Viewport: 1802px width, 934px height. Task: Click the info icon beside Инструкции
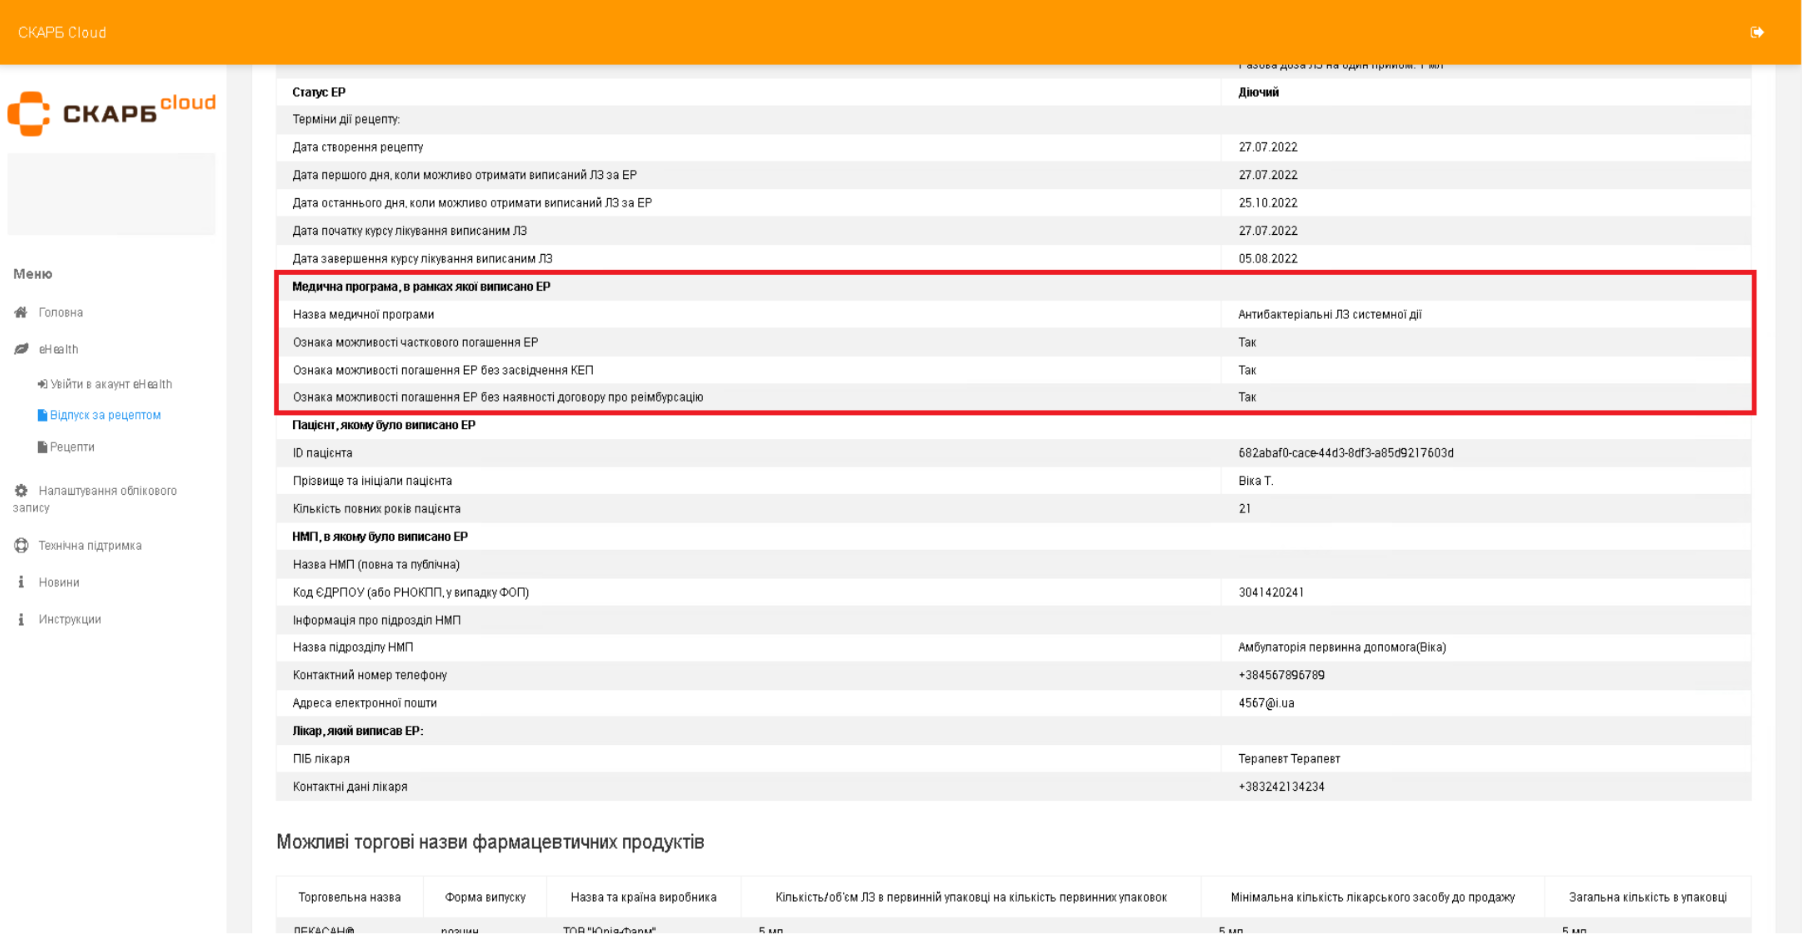(x=21, y=619)
